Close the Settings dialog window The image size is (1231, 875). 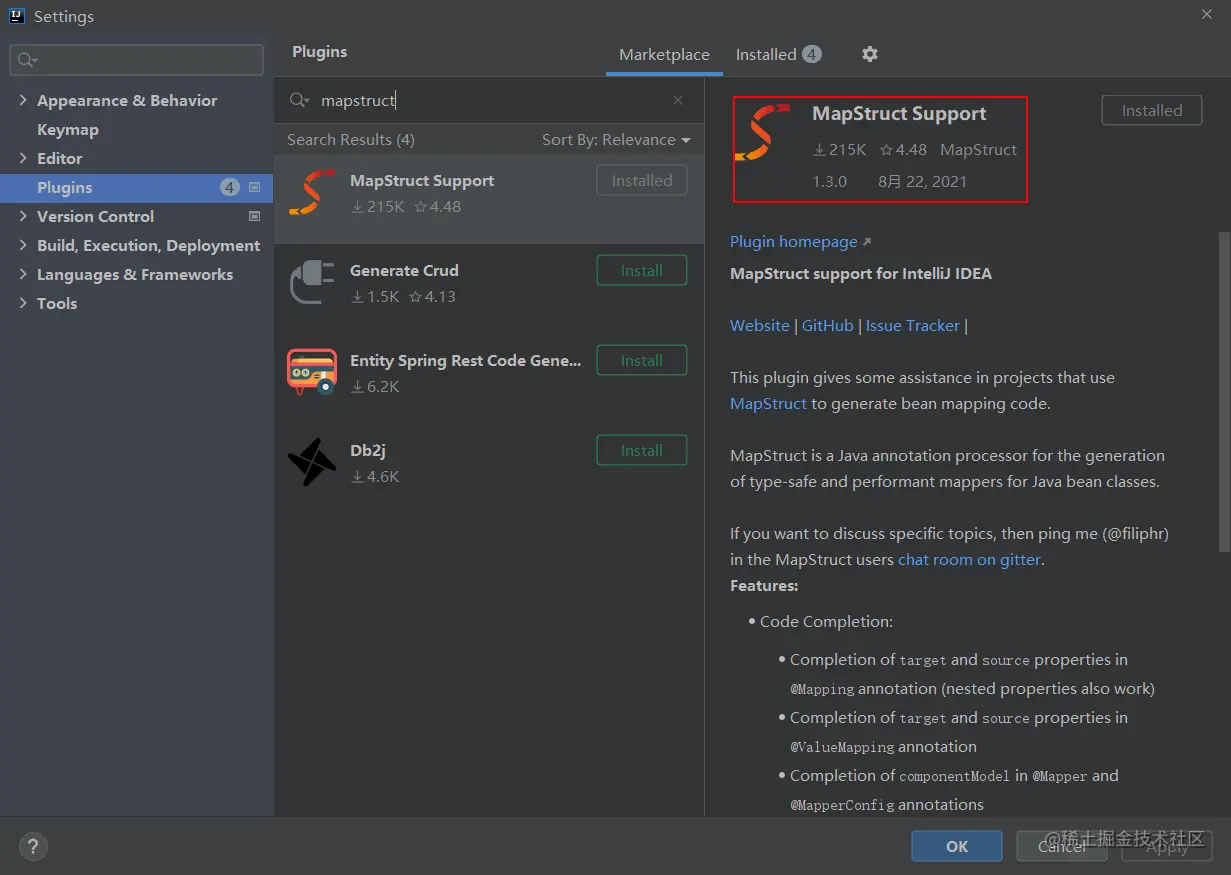point(1207,13)
